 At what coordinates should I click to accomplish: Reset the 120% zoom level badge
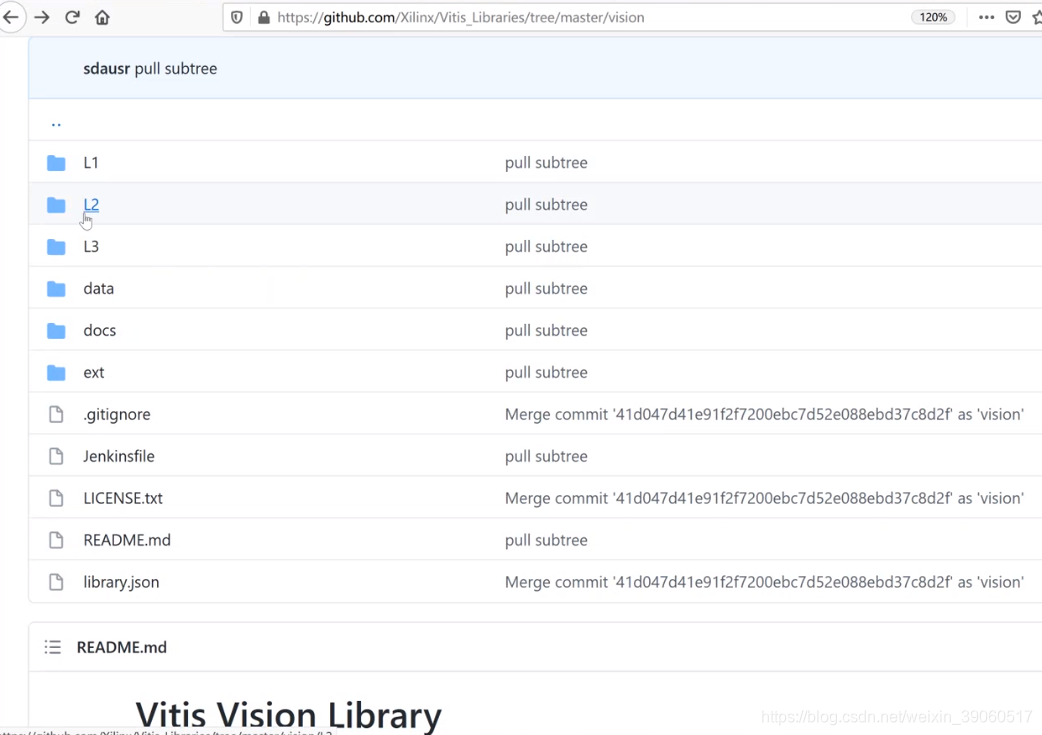point(933,17)
